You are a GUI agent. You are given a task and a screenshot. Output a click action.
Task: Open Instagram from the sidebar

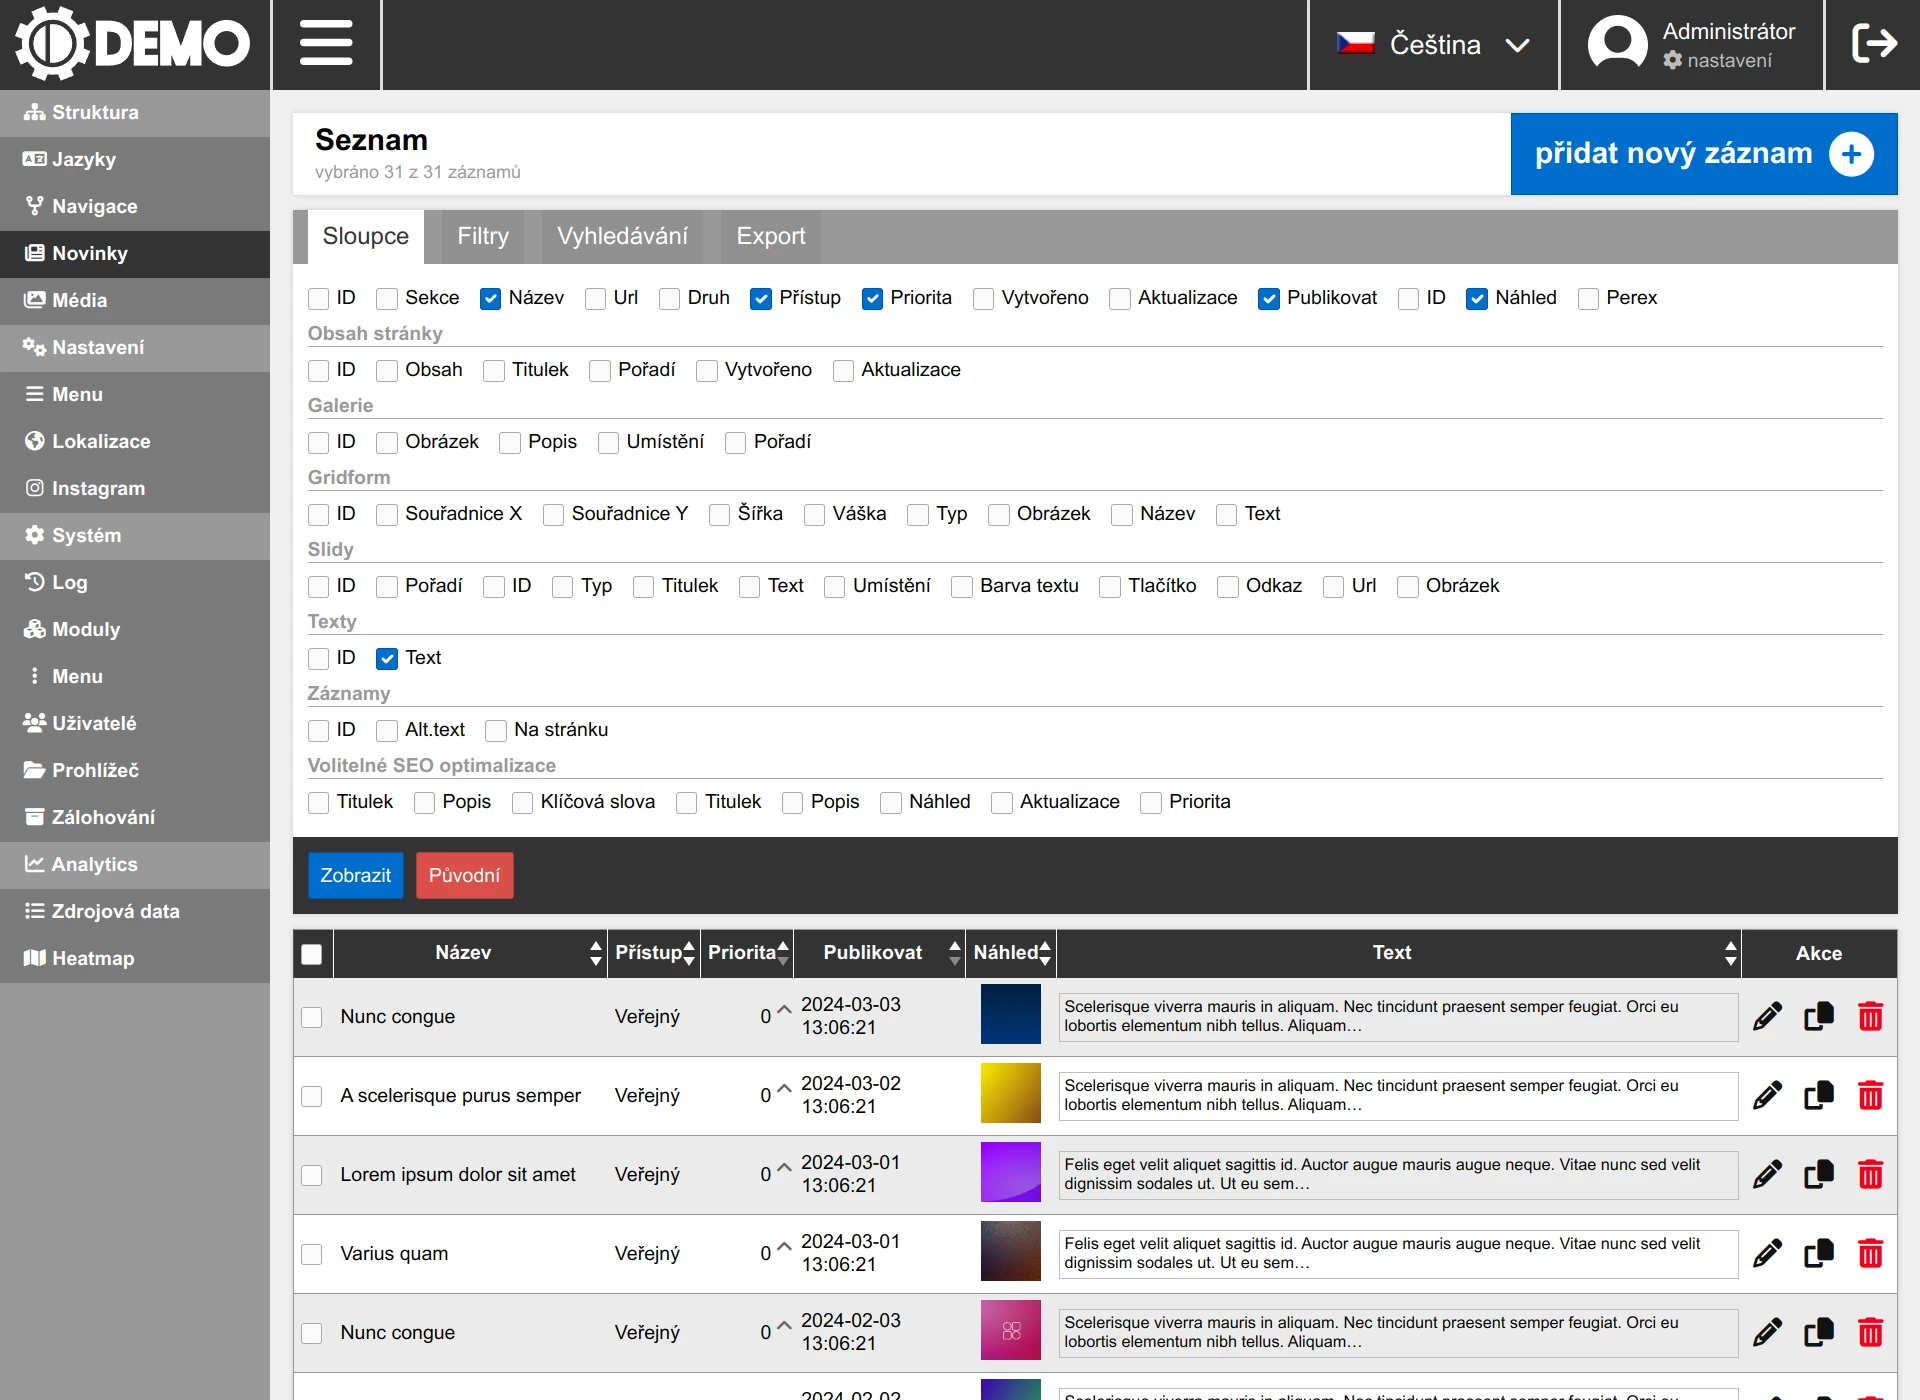click(x=98, y=488)
